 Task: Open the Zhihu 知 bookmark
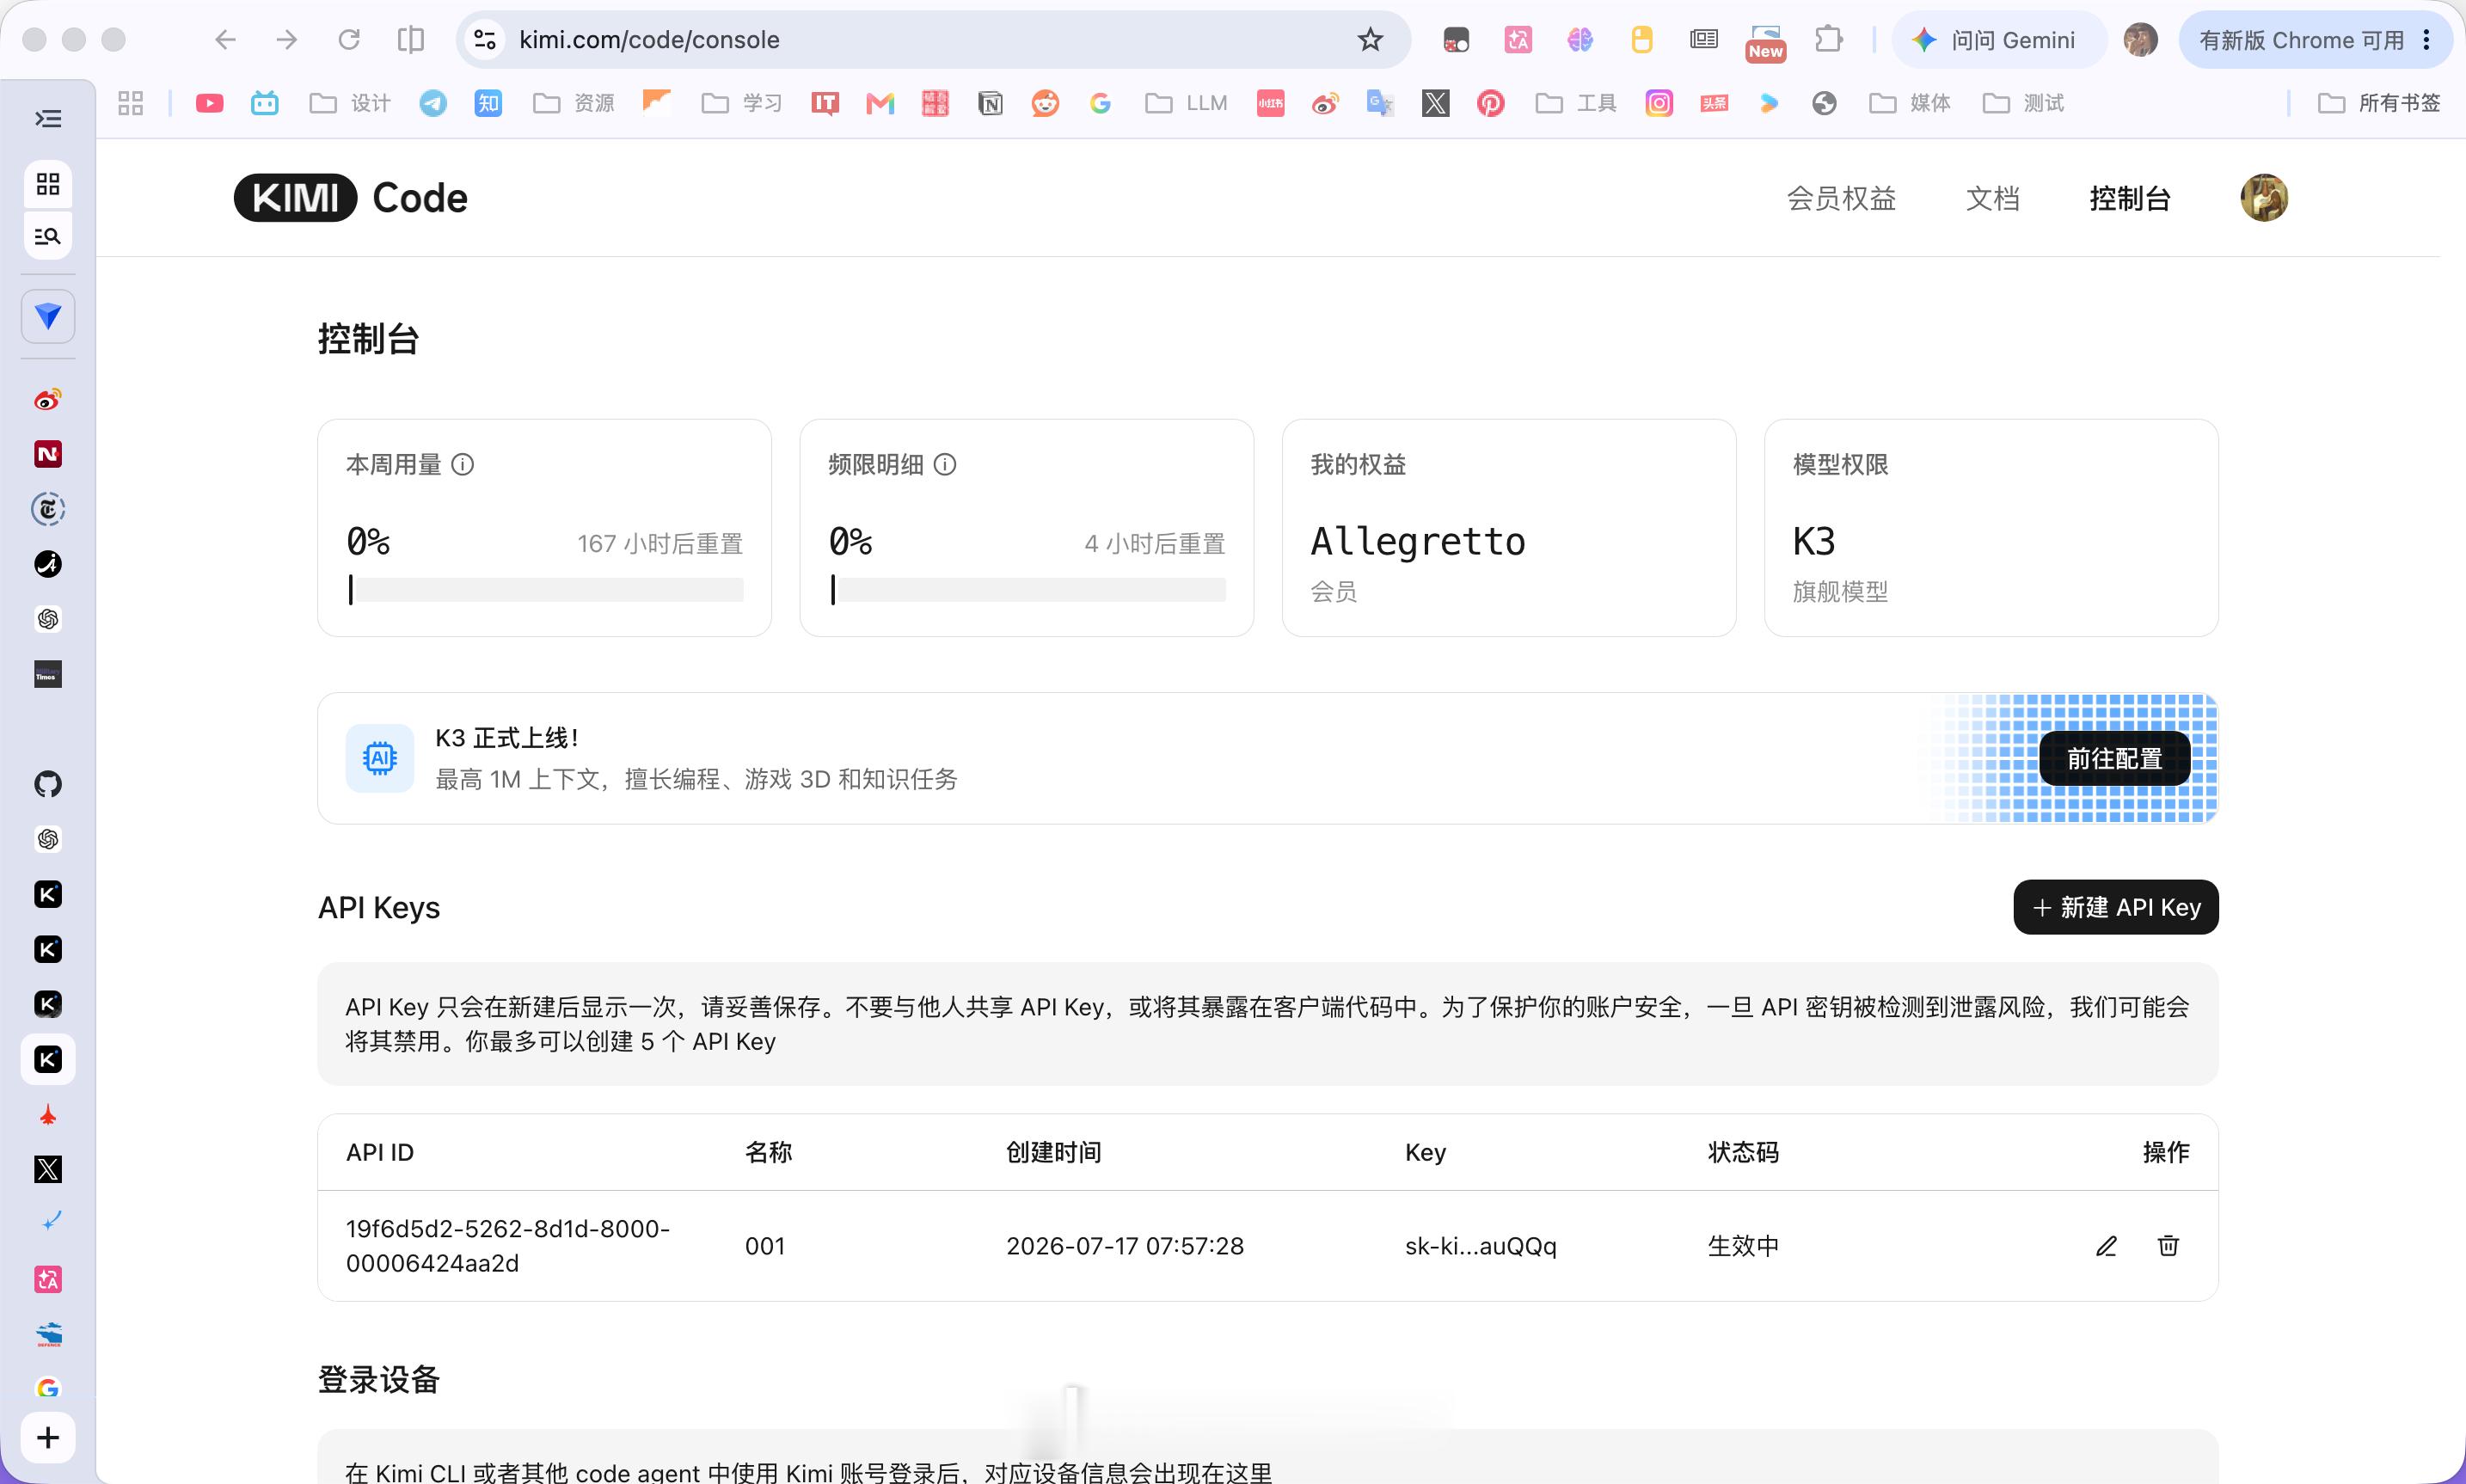(x=488, y=103)
